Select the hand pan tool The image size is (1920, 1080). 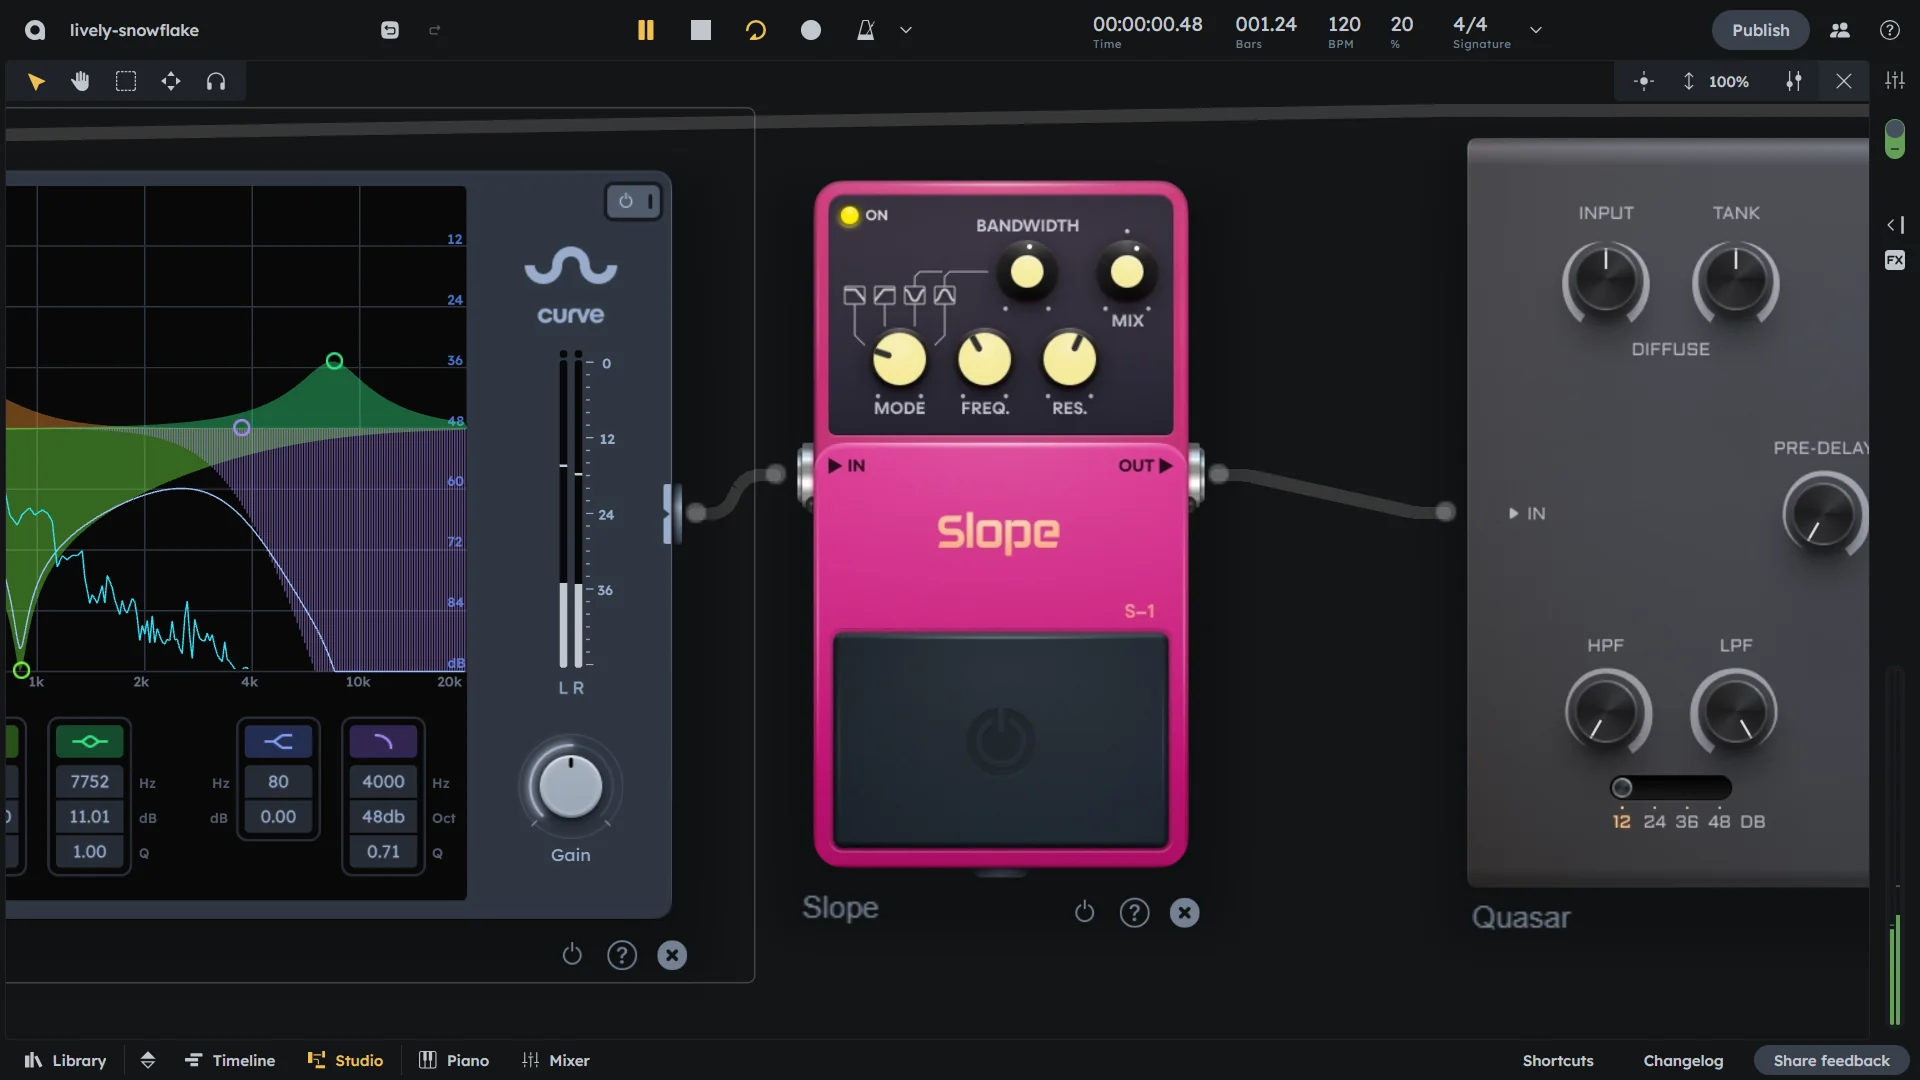click(x=81, y=82)
